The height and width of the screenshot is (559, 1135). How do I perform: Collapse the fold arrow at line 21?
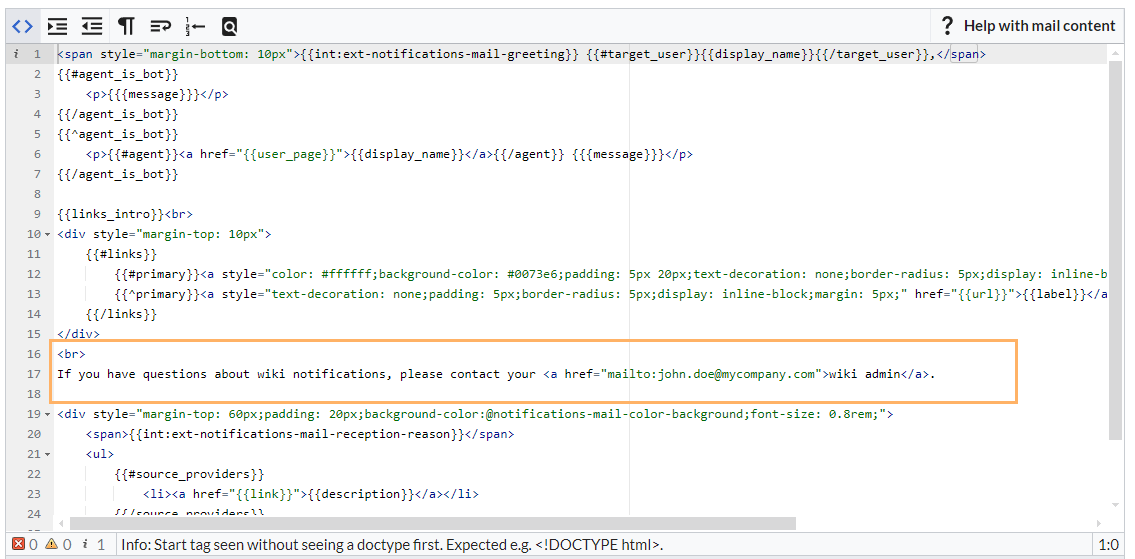pos(48,455)
